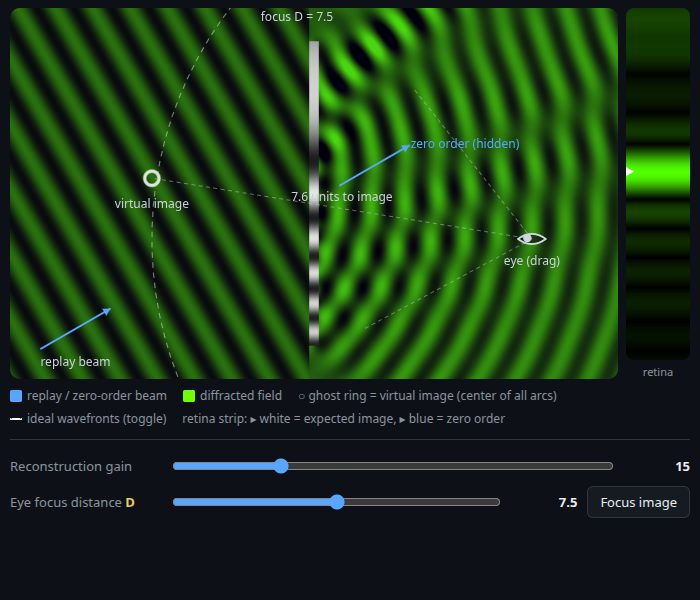
Task: Click the white expected-image marker on retina
Action: [x=629, y=171]
